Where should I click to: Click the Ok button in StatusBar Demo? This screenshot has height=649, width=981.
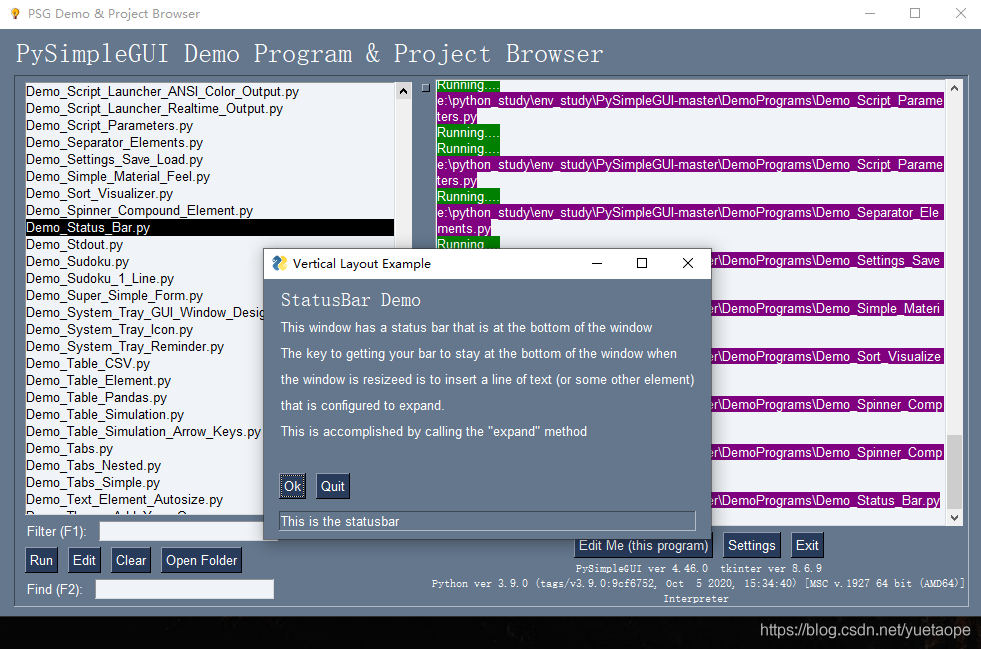pyautogui.click(x=292, y=486)
